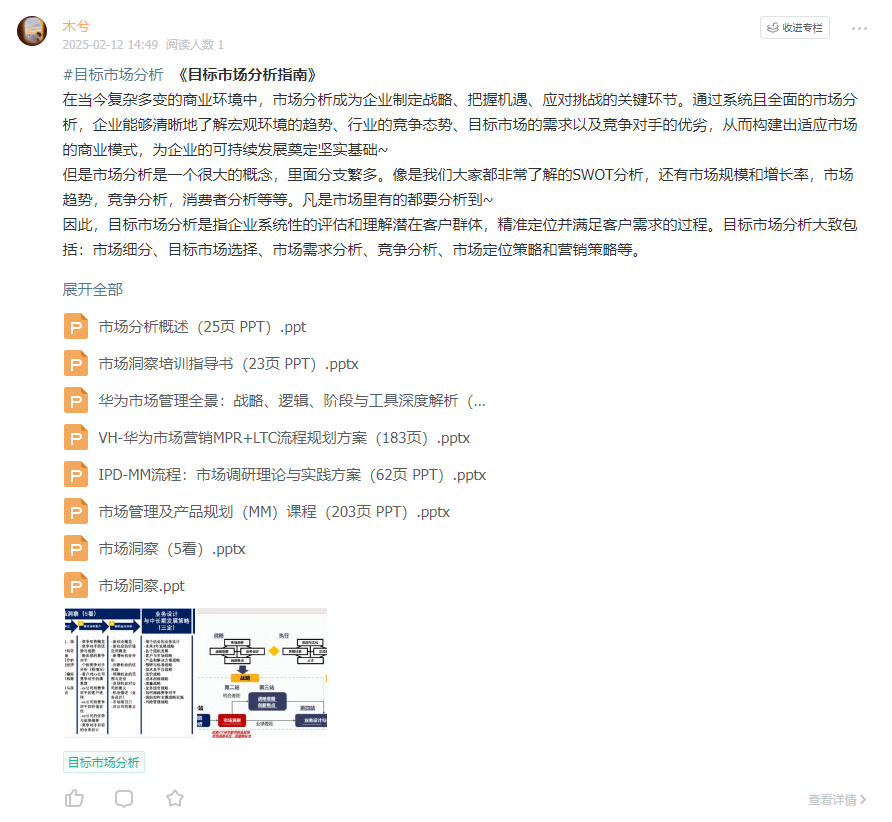
Task: Open the three-dot more options menu
Action: [x=859, y=28]
